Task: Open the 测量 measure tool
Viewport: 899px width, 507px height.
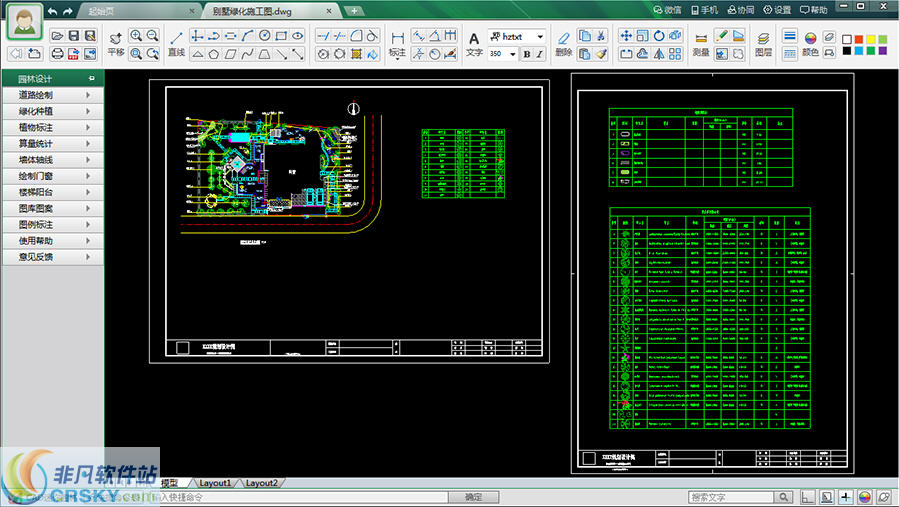Action: [701, 44]
